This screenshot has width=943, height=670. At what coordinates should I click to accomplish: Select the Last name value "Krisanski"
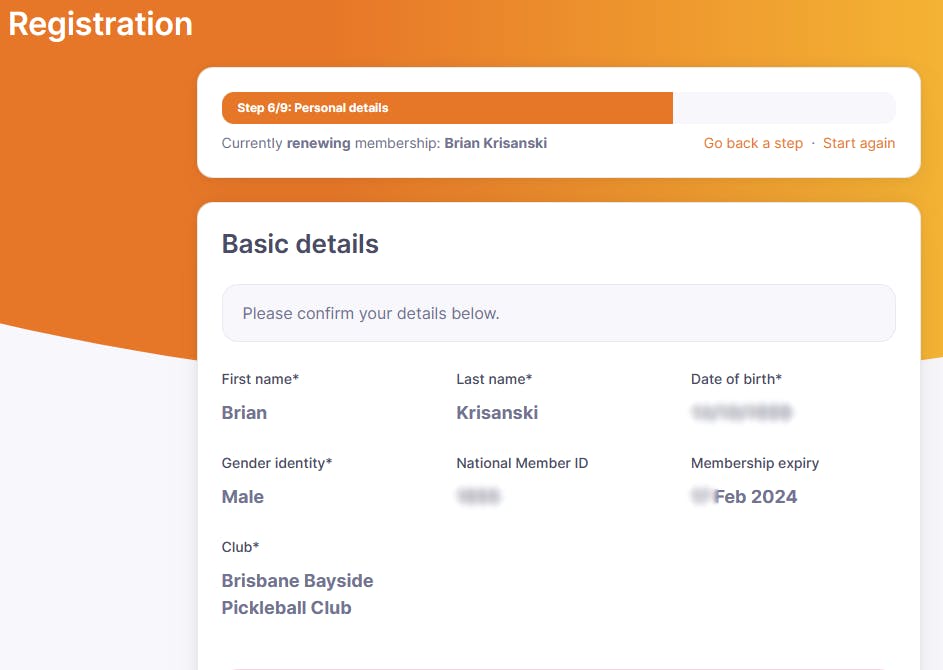pyautogui.click(x=497, y=413)
